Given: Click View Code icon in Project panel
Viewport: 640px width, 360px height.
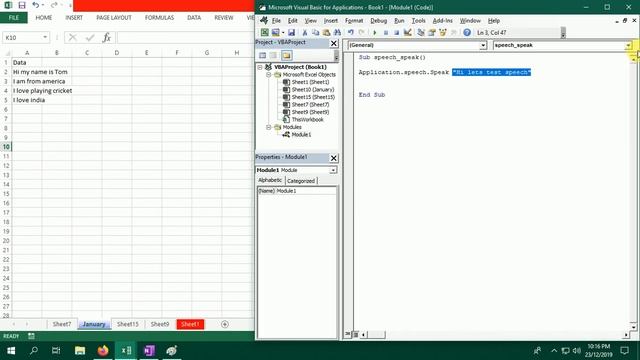Looking at the screenshot, I should [x=262, y=56].
